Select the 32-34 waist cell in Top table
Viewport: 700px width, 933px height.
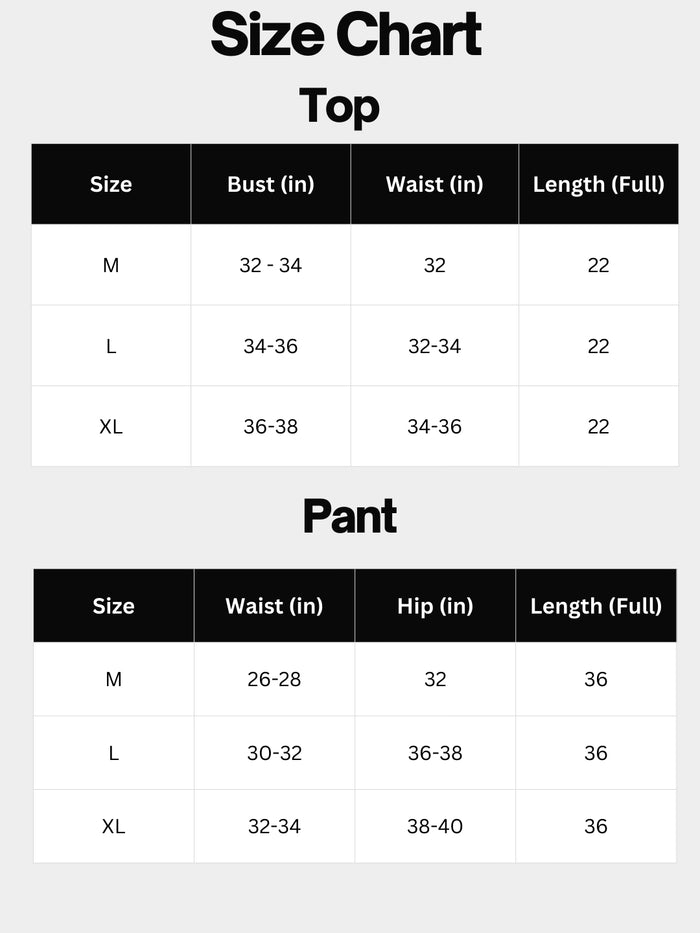point(434,346)
